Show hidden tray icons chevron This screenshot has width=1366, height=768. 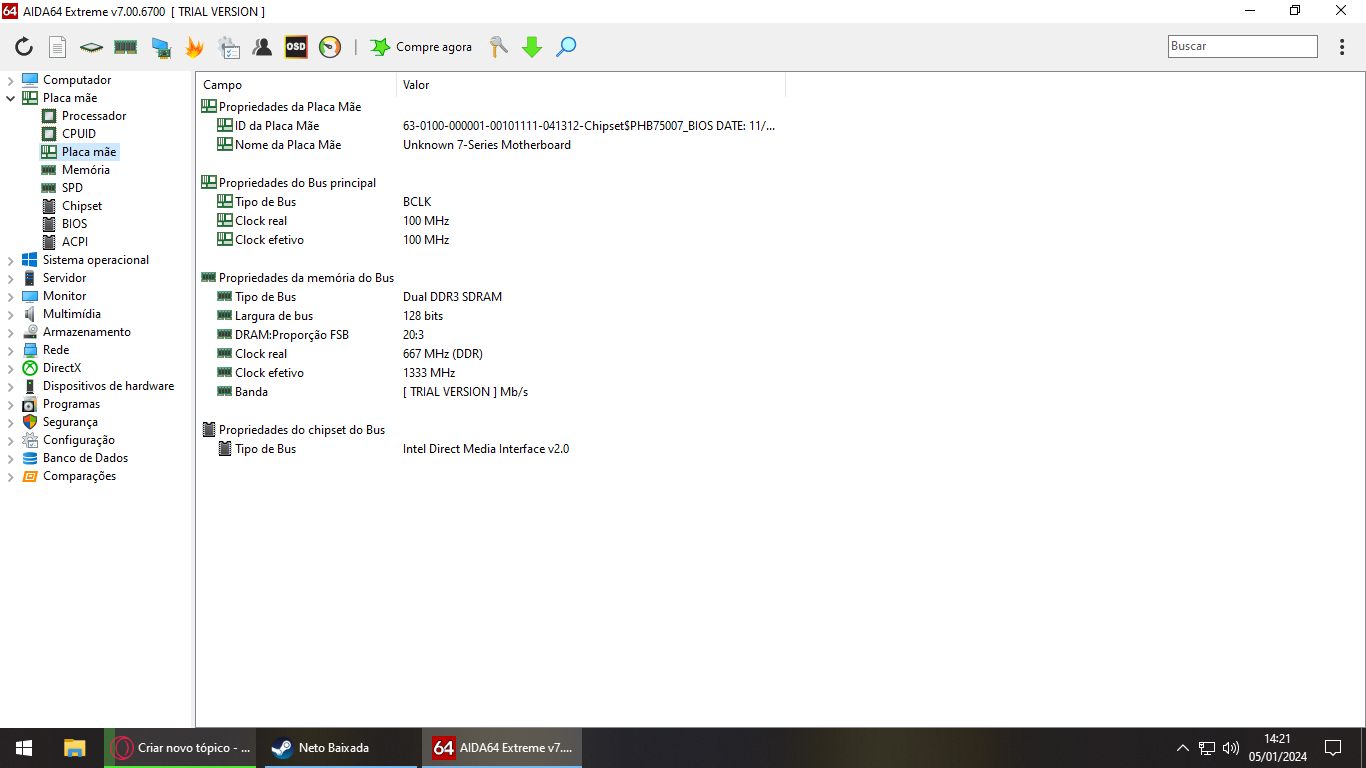click(1183, 748)
